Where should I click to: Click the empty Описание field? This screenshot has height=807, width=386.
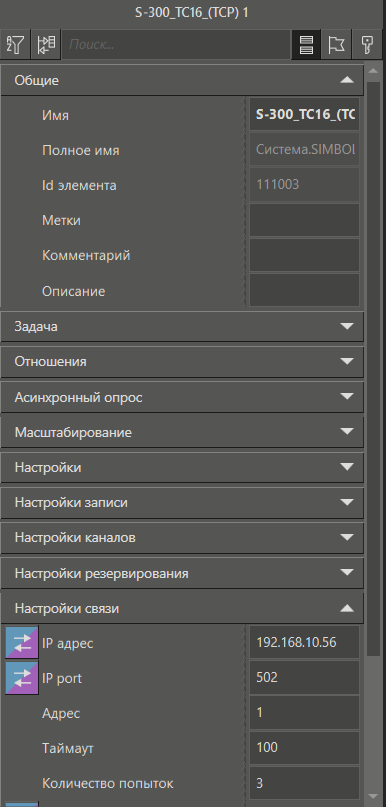tap(304, 290)
